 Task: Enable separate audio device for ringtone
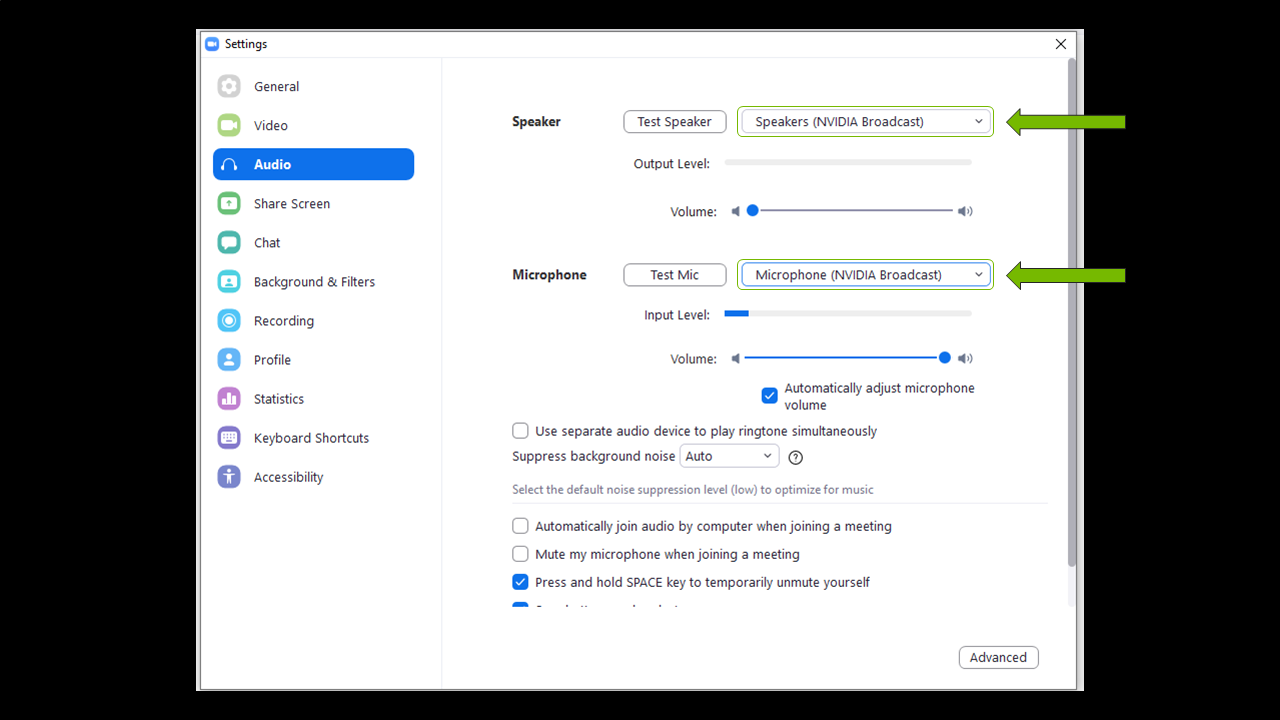pos(520,431)
